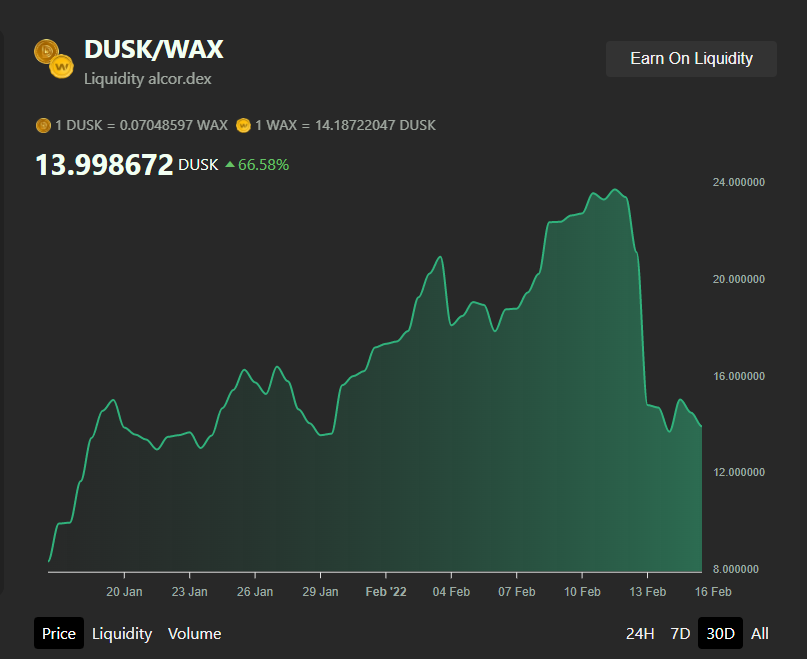This screenshot has height=659, width=807.
Task: Click the 20 Jan x-axis label
Action: [124, 592]
